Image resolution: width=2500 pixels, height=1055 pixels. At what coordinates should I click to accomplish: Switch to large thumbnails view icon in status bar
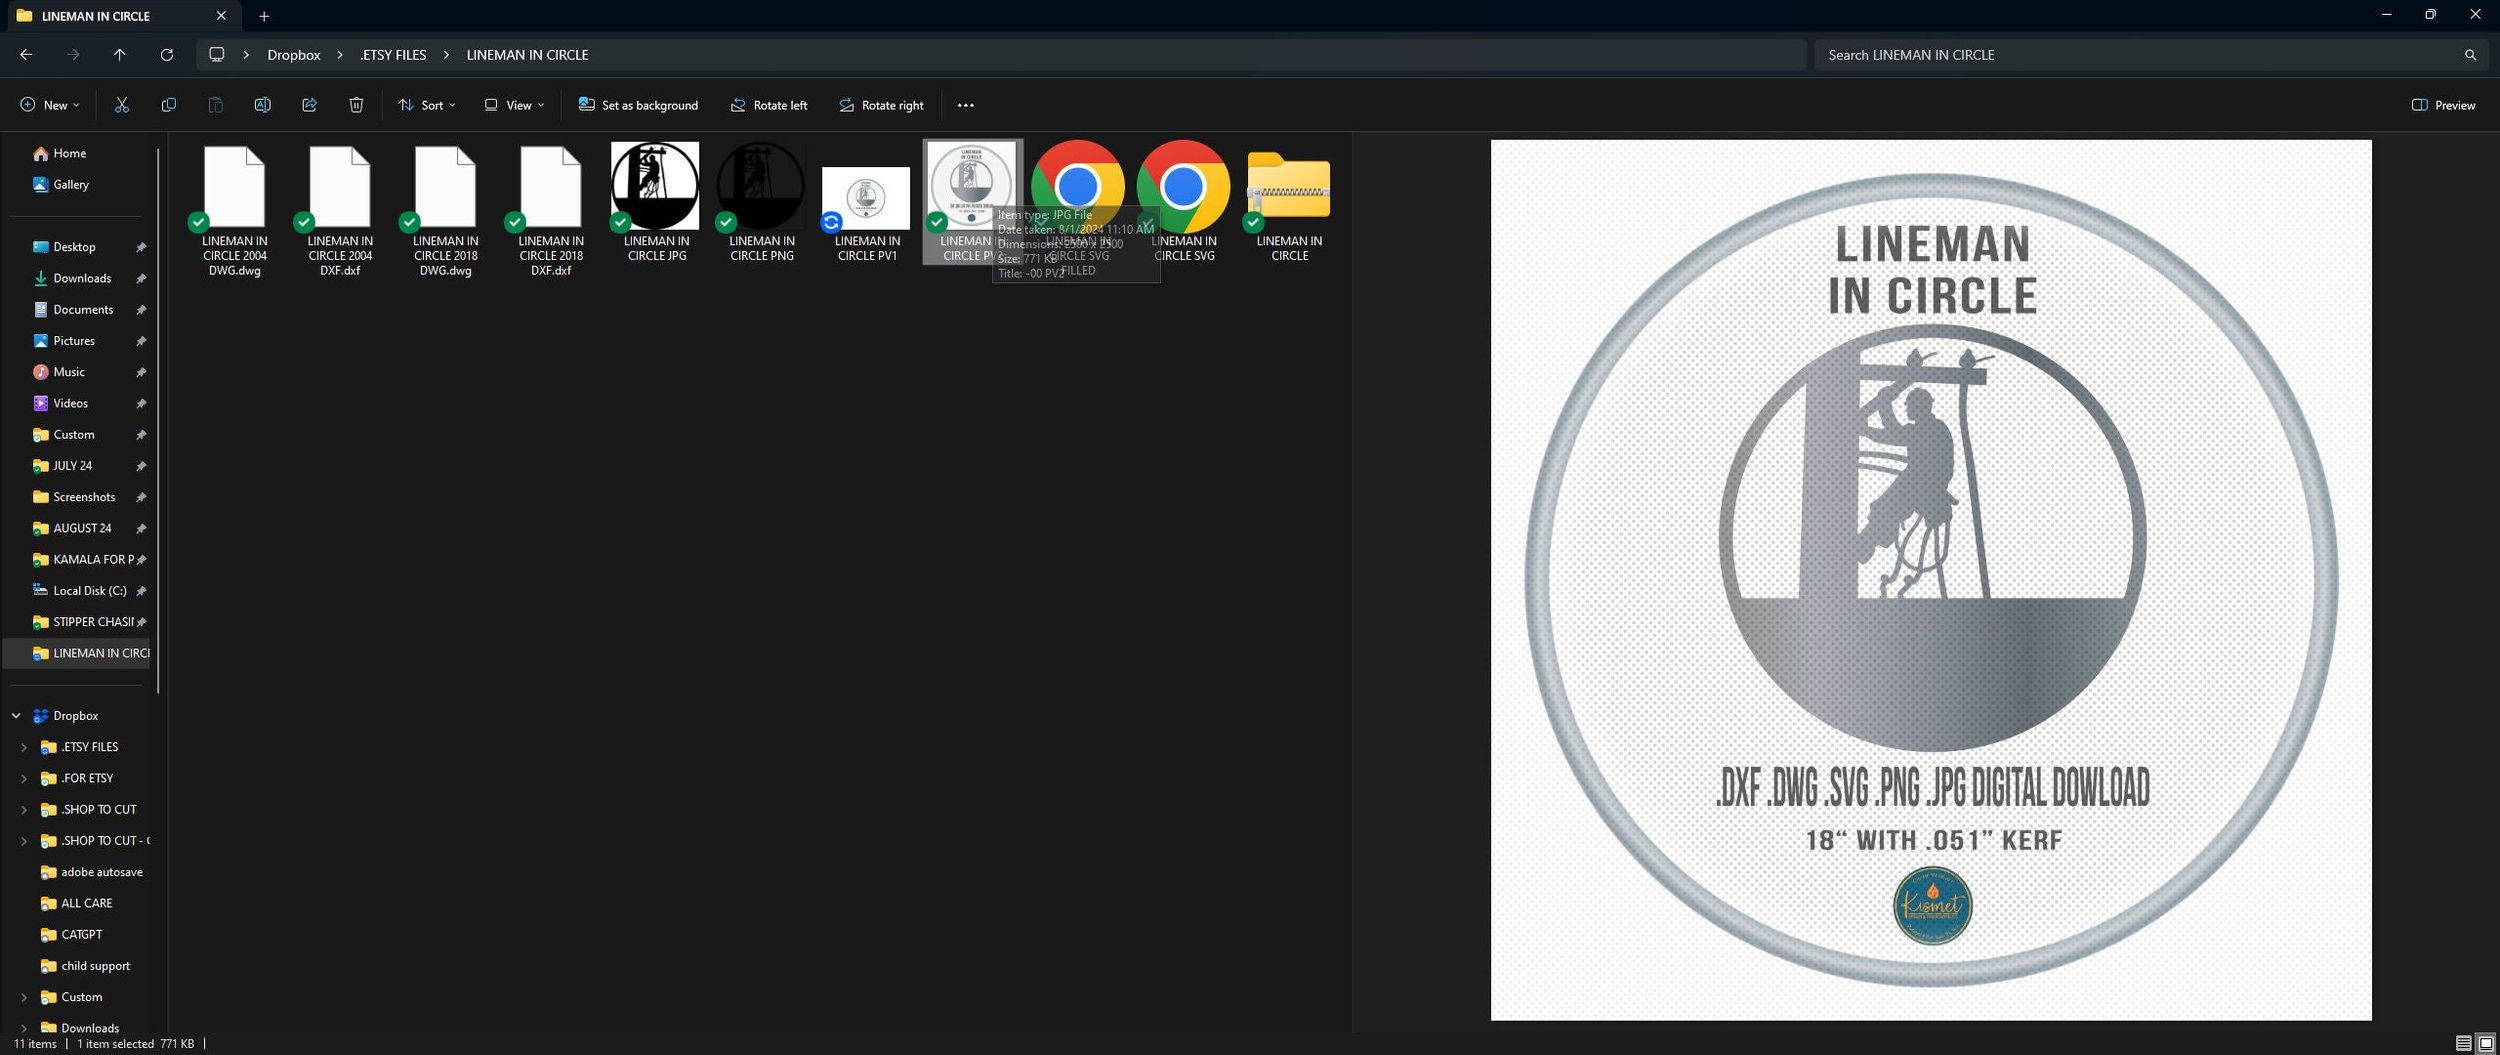[x=2485, y=1043]
